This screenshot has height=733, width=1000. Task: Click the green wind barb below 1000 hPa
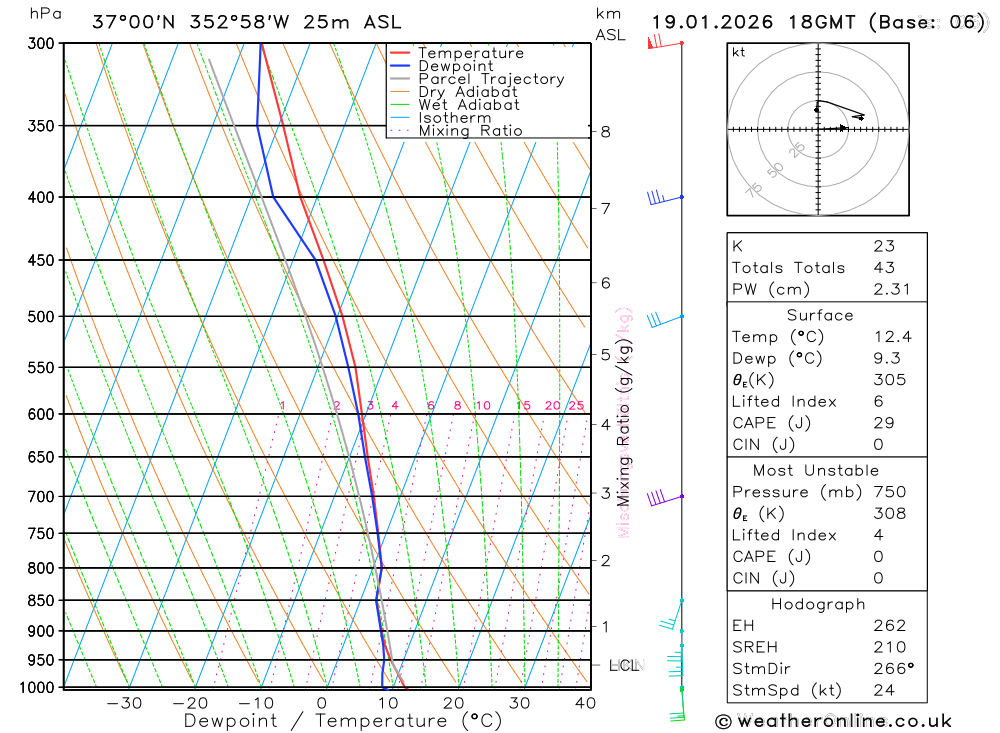click(679, 705)
